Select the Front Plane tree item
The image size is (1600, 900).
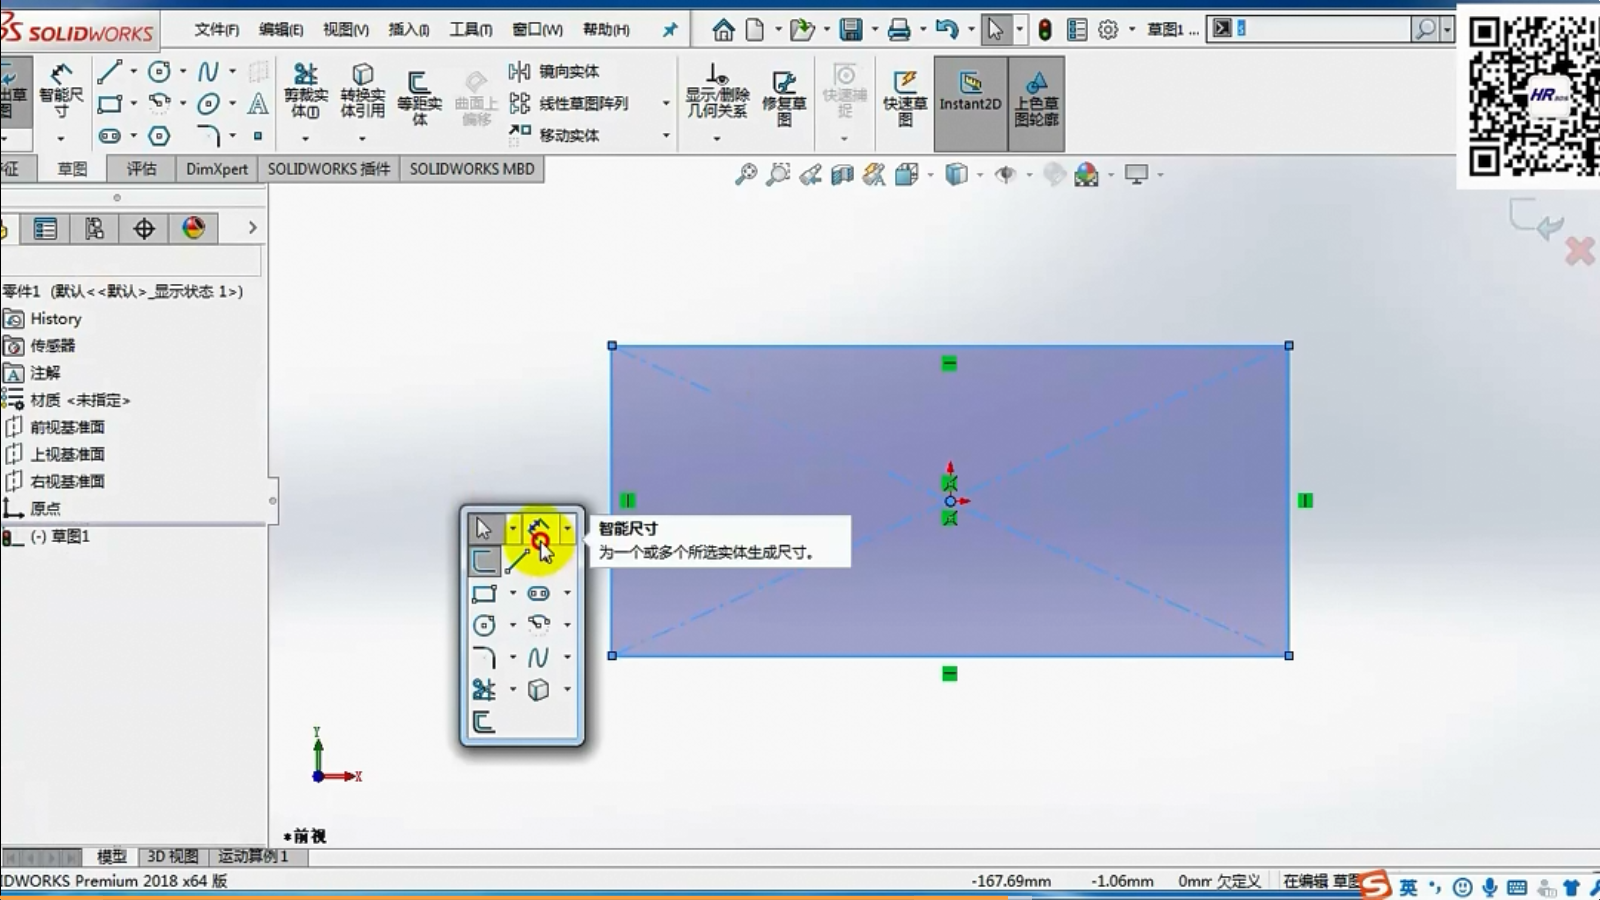(x=66, y=427)
